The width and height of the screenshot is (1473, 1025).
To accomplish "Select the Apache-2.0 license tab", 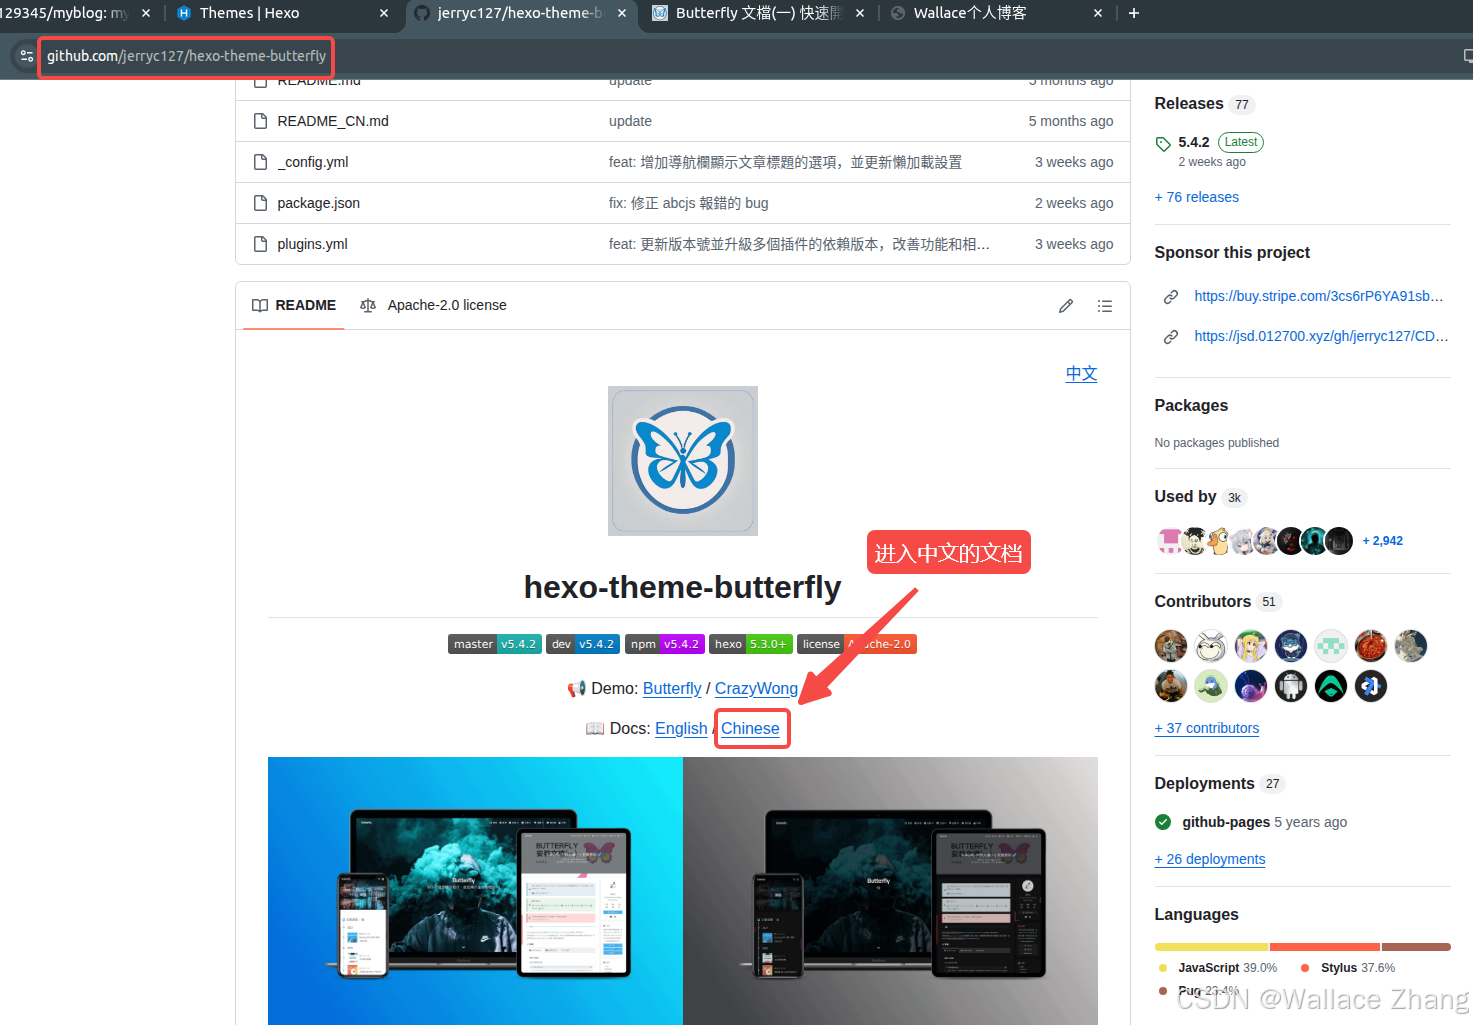I will pyautogui.click(x=433, y=305).
